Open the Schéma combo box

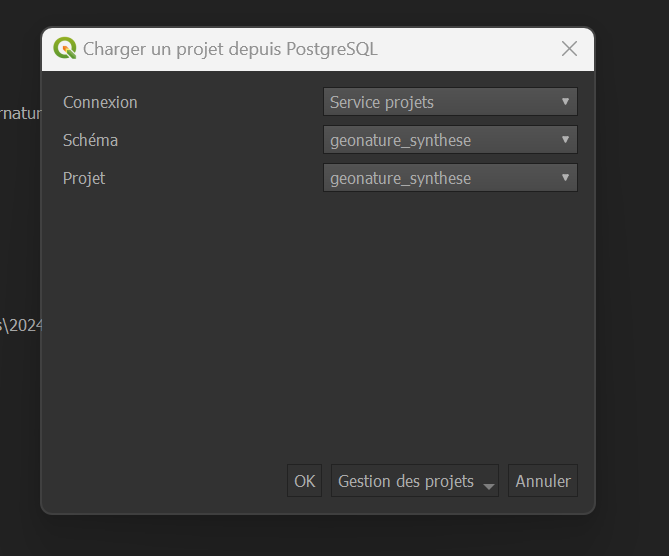coord(450,140)
